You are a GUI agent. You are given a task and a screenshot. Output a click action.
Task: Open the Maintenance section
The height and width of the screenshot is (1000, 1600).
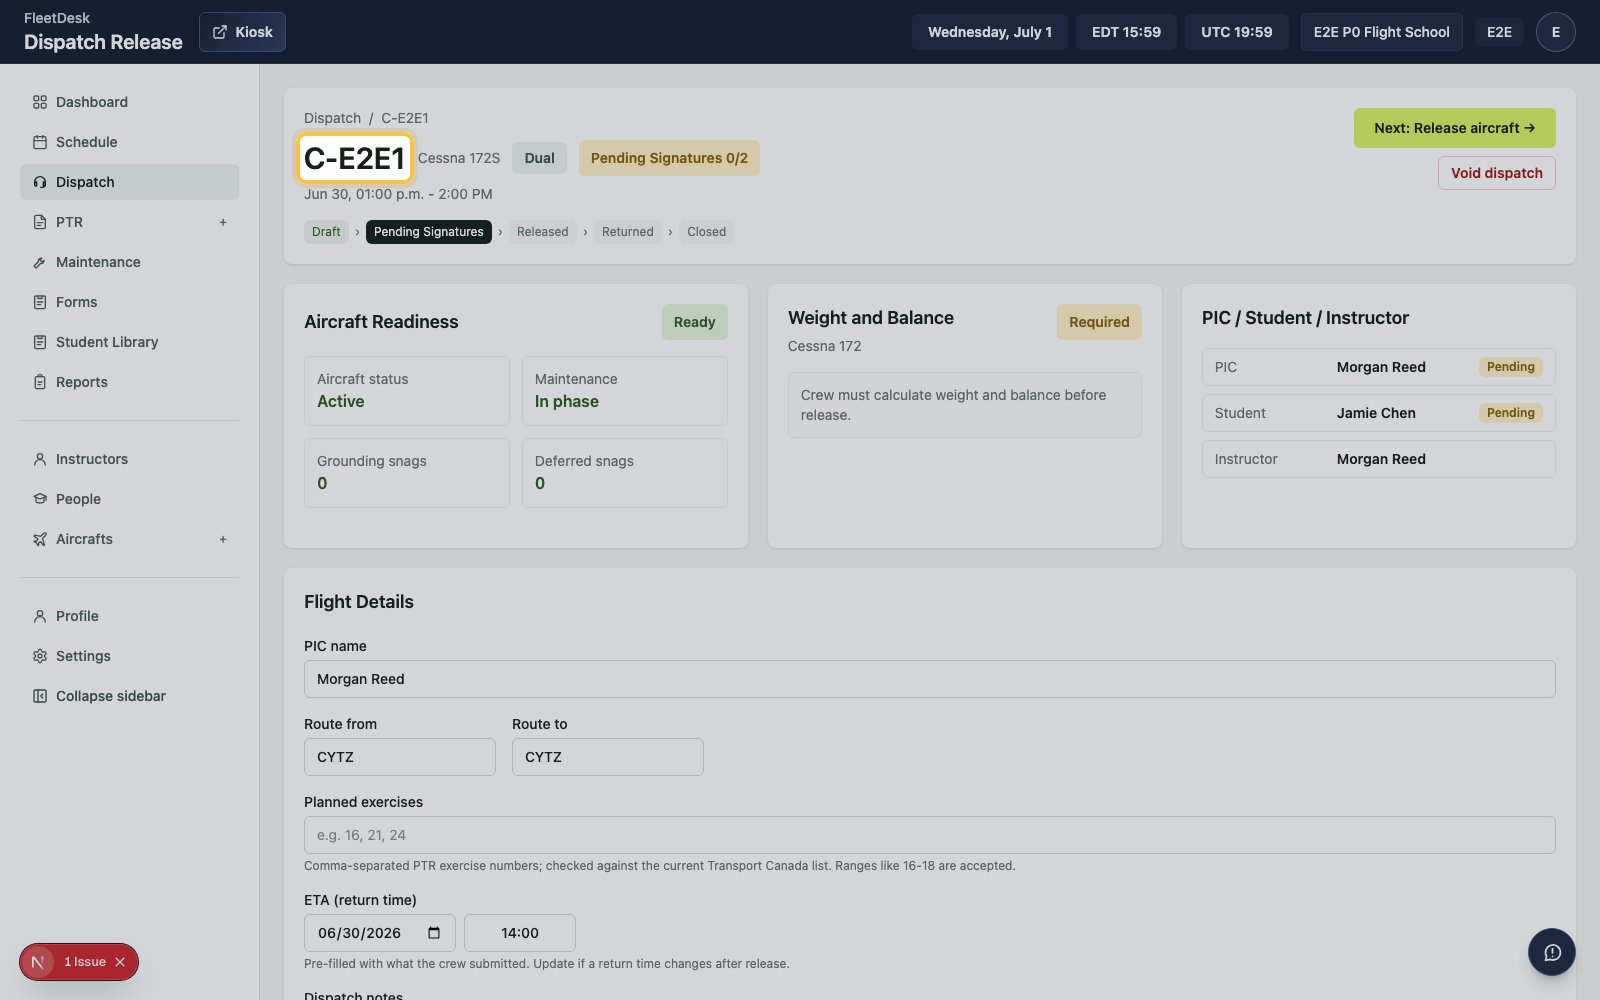pos(129,262)
